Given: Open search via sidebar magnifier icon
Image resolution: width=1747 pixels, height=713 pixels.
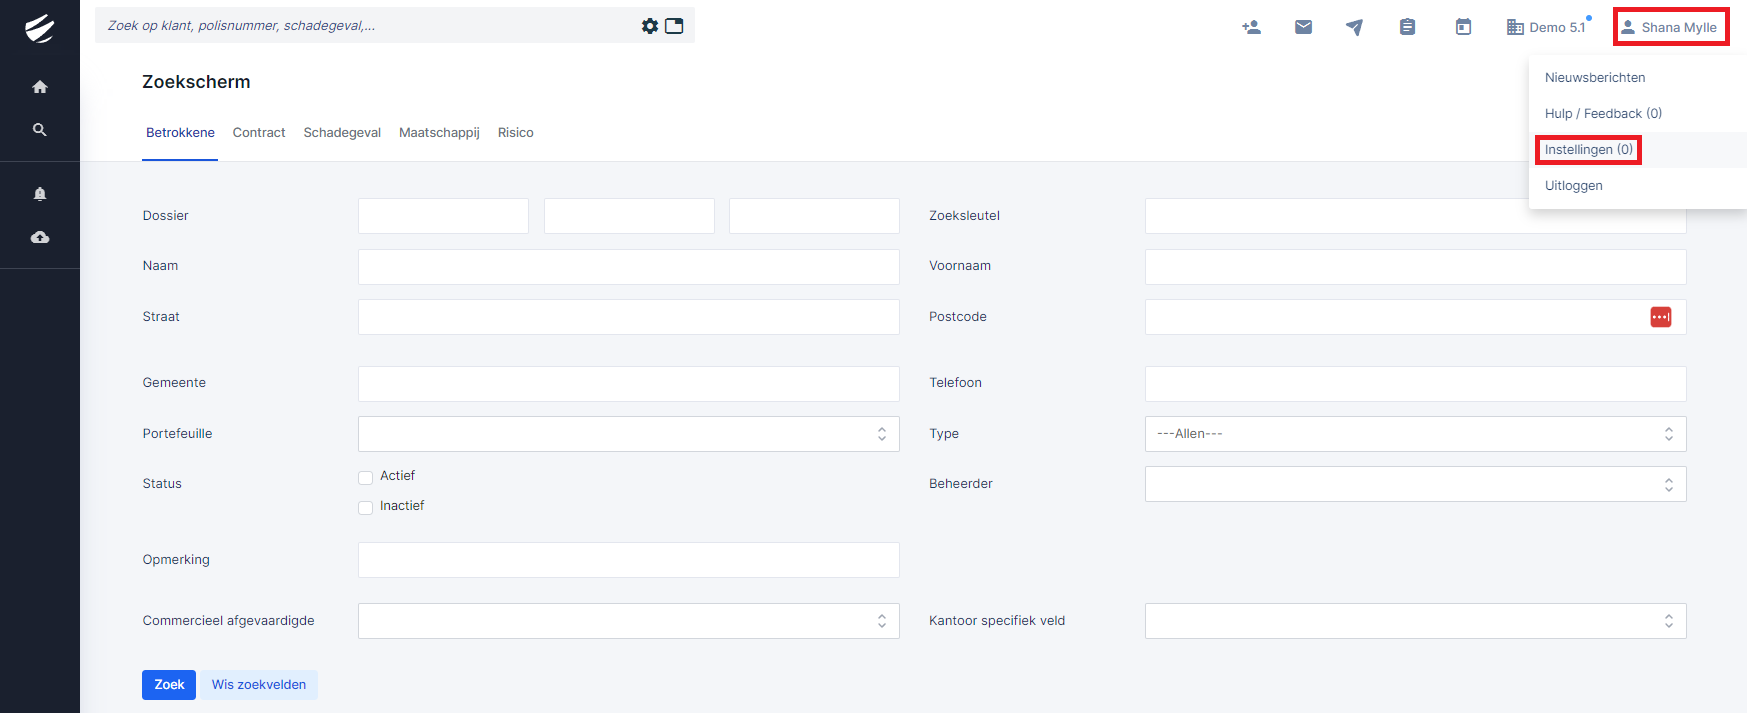Looking at the screenshot, I should point(40,130).
